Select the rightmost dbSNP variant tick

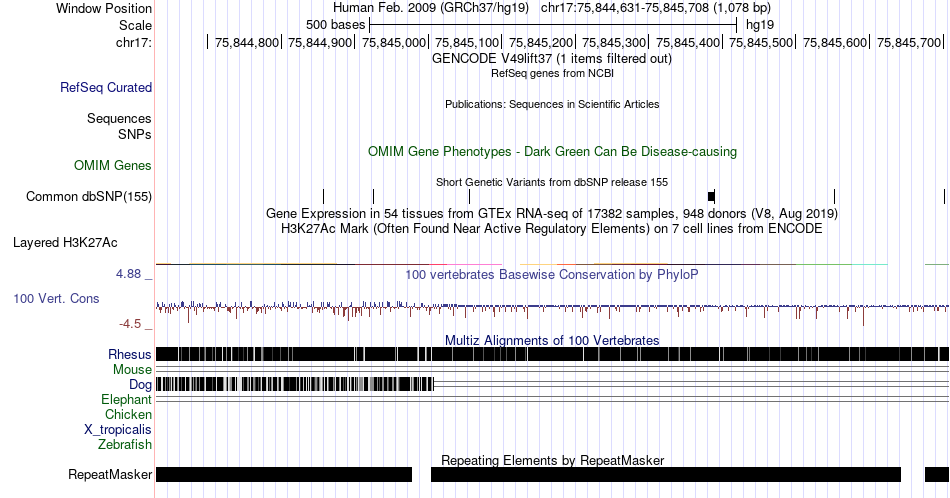click(x=945, y=196)
